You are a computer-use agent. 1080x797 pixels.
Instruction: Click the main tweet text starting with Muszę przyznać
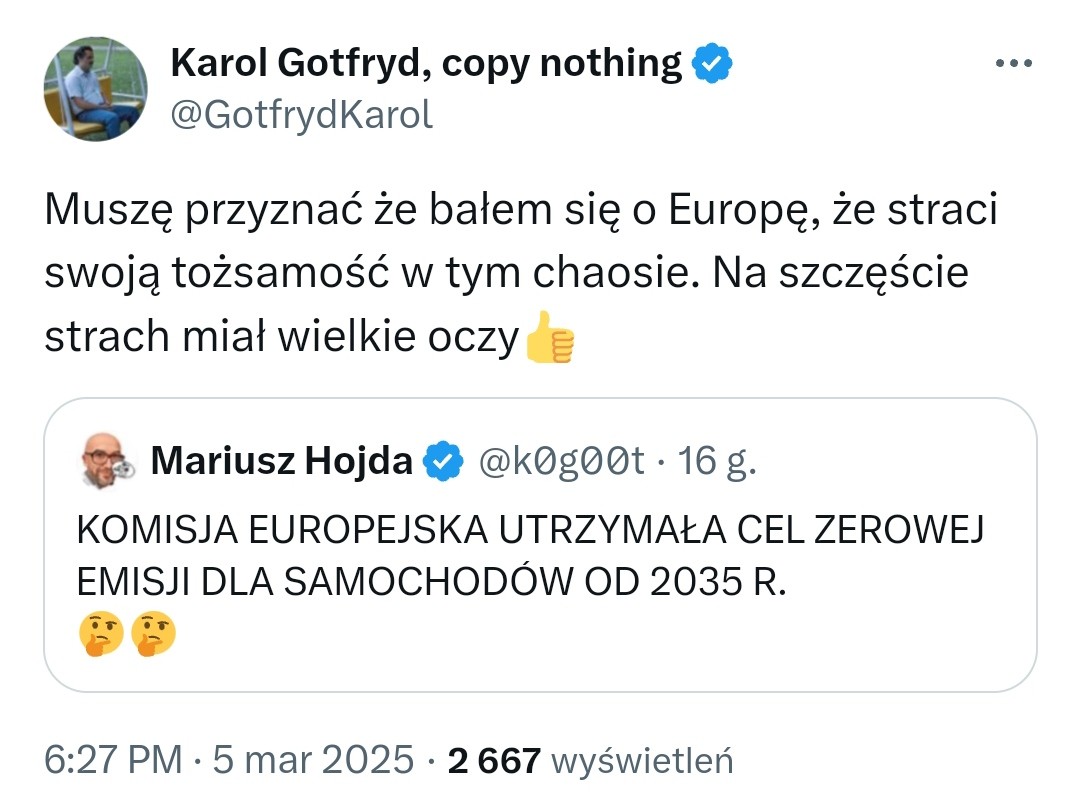tap(521, 273)
